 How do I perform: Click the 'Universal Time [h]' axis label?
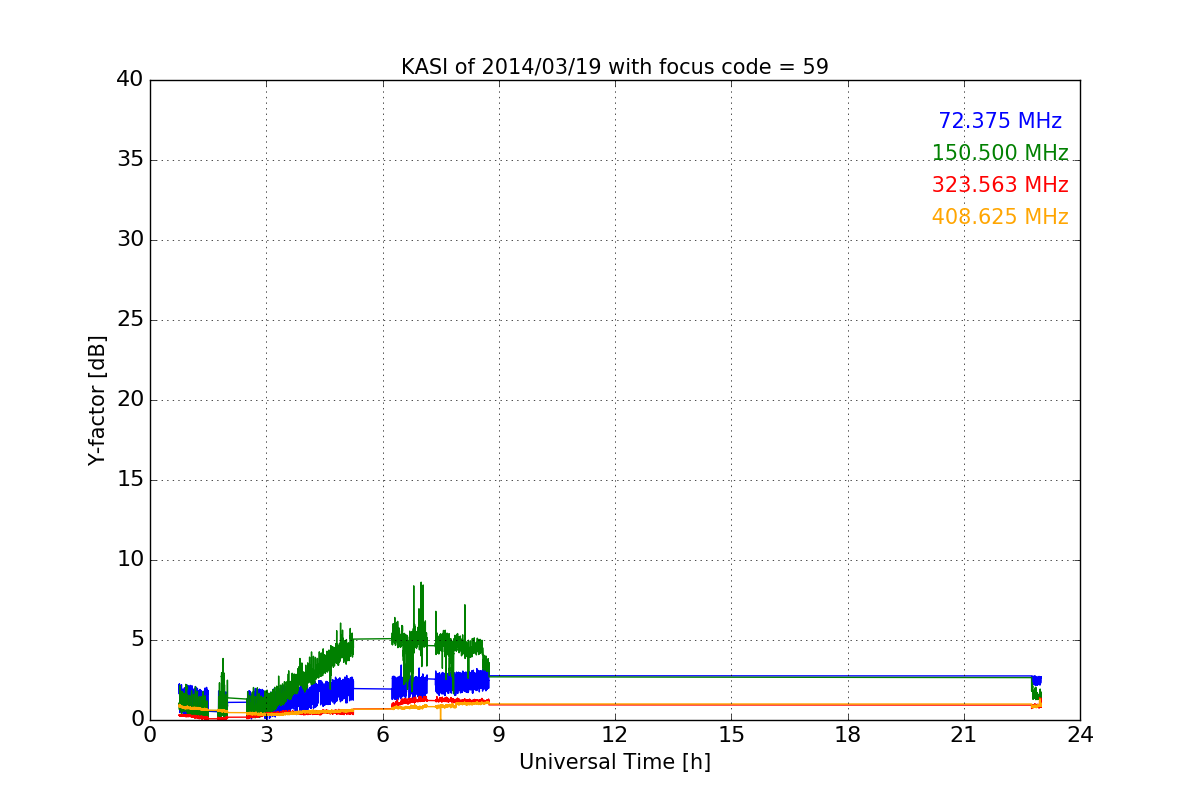pos(615,762)
